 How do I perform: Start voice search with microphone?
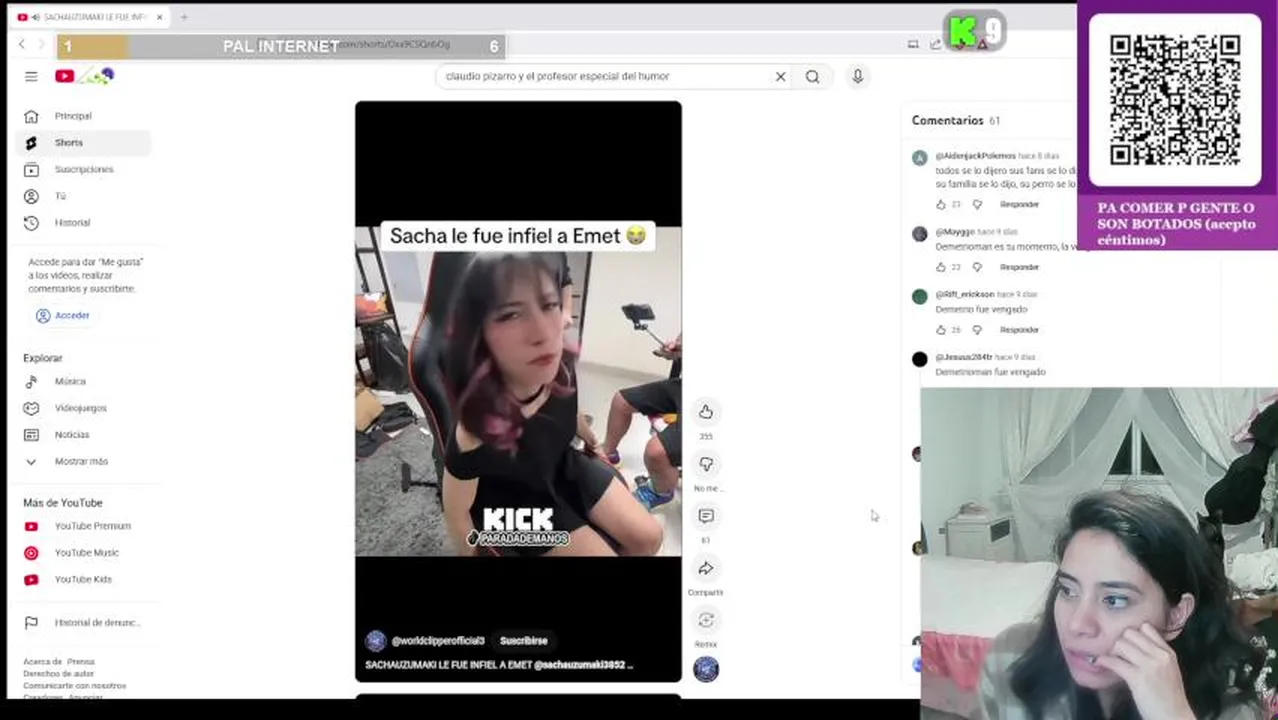click(x=857, y=76)
